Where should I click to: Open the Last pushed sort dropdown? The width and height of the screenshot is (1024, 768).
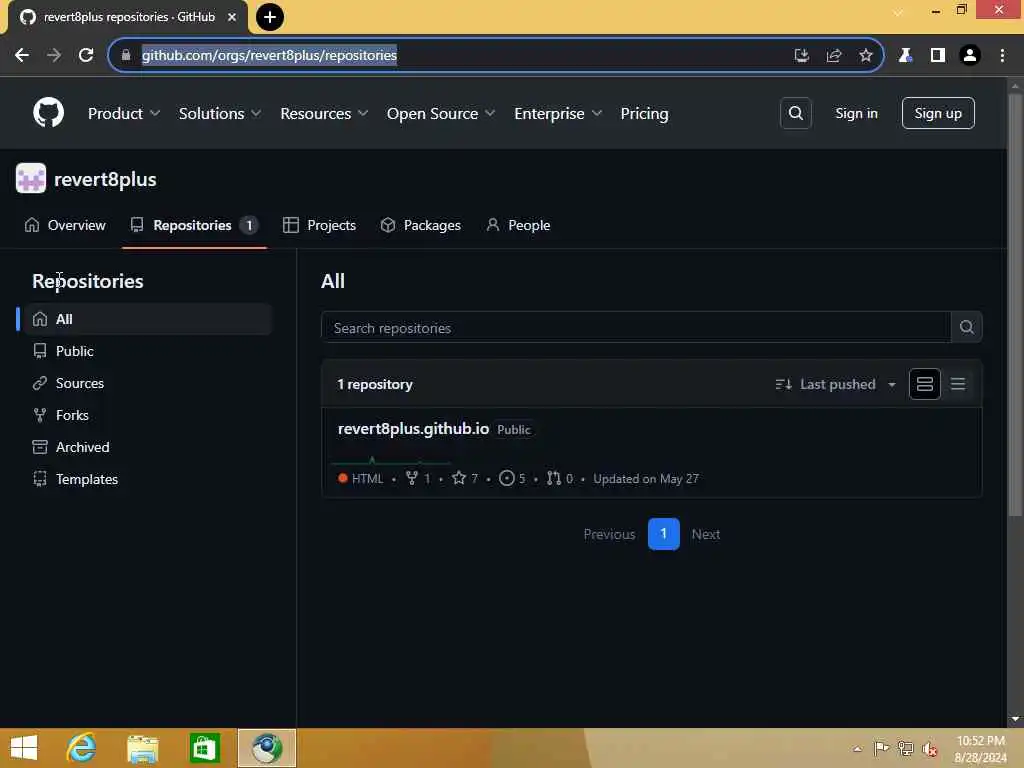point(835,384)
